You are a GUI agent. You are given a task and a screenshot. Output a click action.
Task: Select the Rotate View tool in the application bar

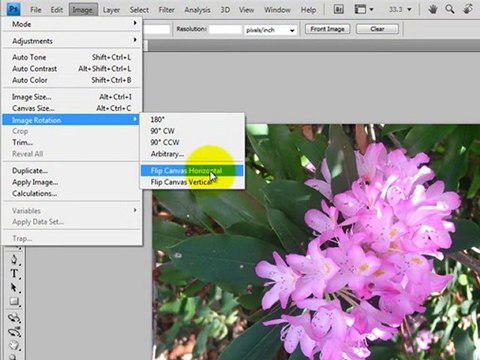pos(468,9)
